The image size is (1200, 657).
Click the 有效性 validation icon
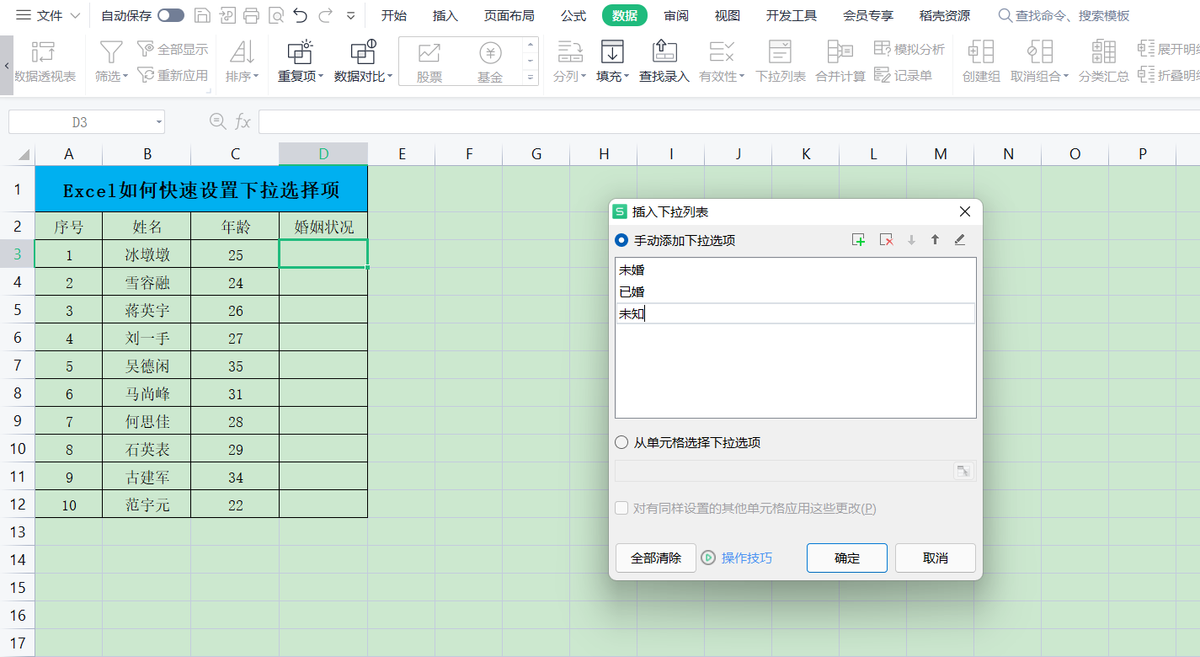coord(721,52)
